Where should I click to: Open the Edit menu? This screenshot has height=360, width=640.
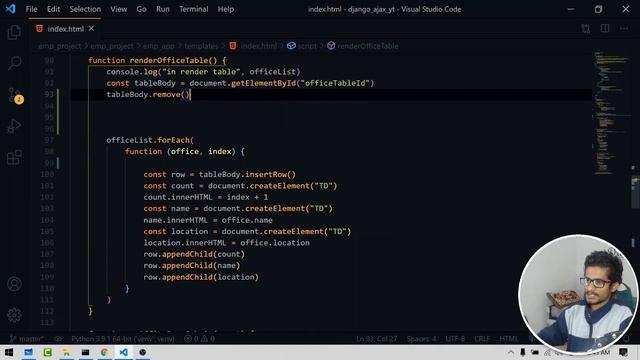coord(53,9)
